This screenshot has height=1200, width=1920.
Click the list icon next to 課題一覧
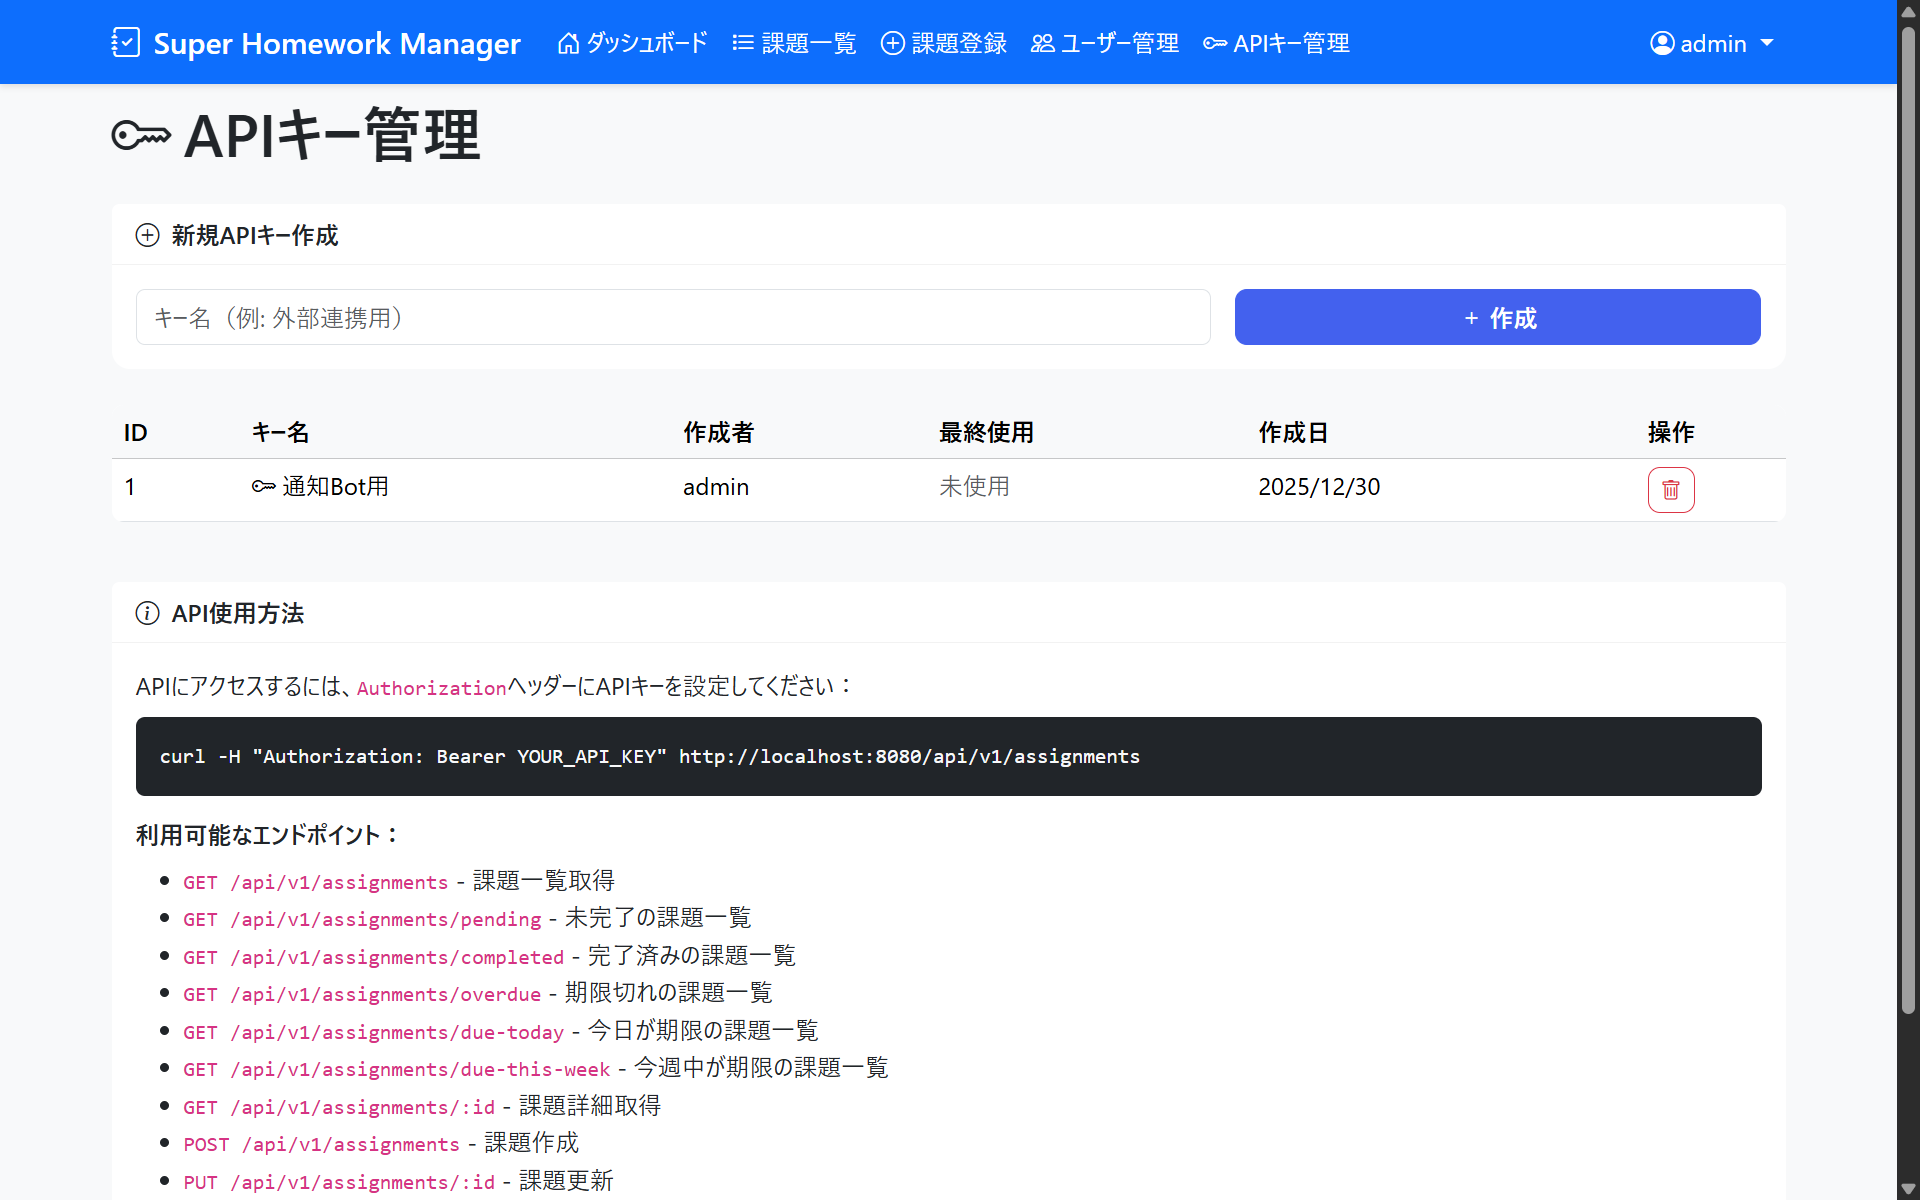pyautogui.click(x=743, y=43)
